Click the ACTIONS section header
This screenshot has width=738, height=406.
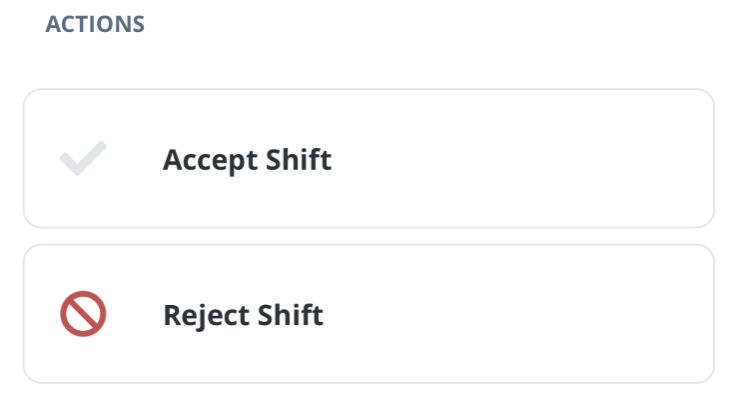pyautogui.click(x=95, y=24)
